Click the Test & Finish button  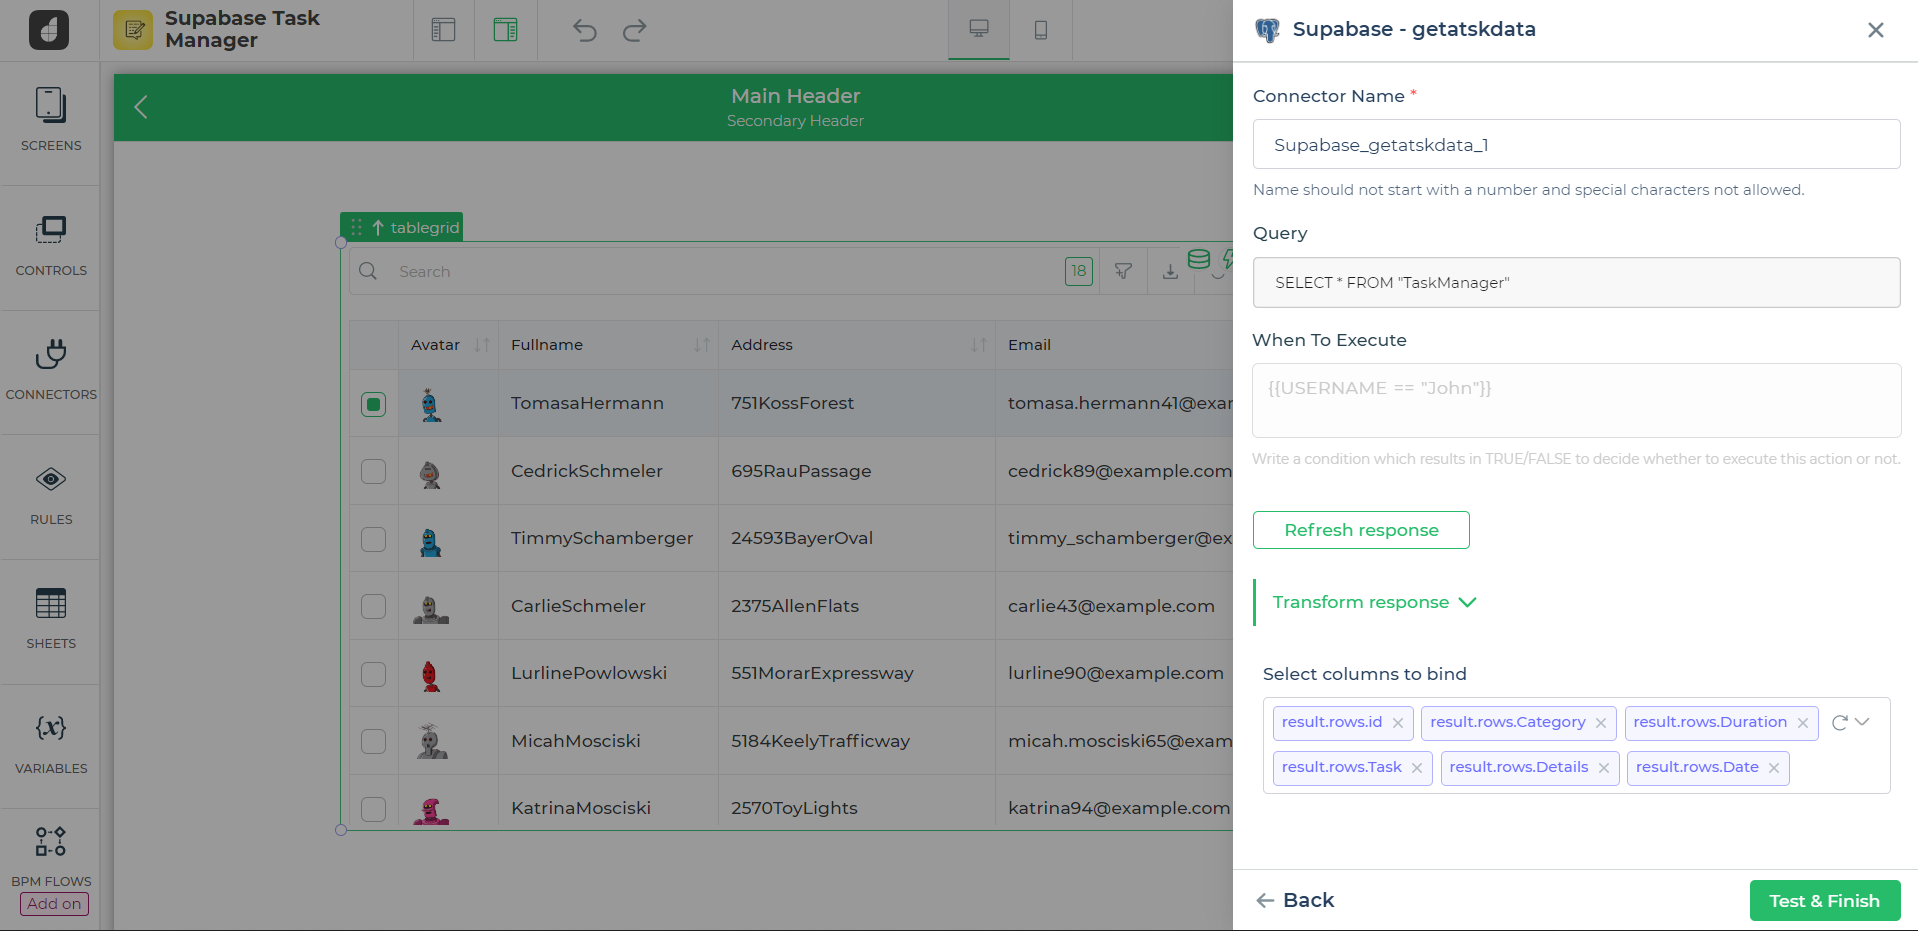tap(1824, 901)
